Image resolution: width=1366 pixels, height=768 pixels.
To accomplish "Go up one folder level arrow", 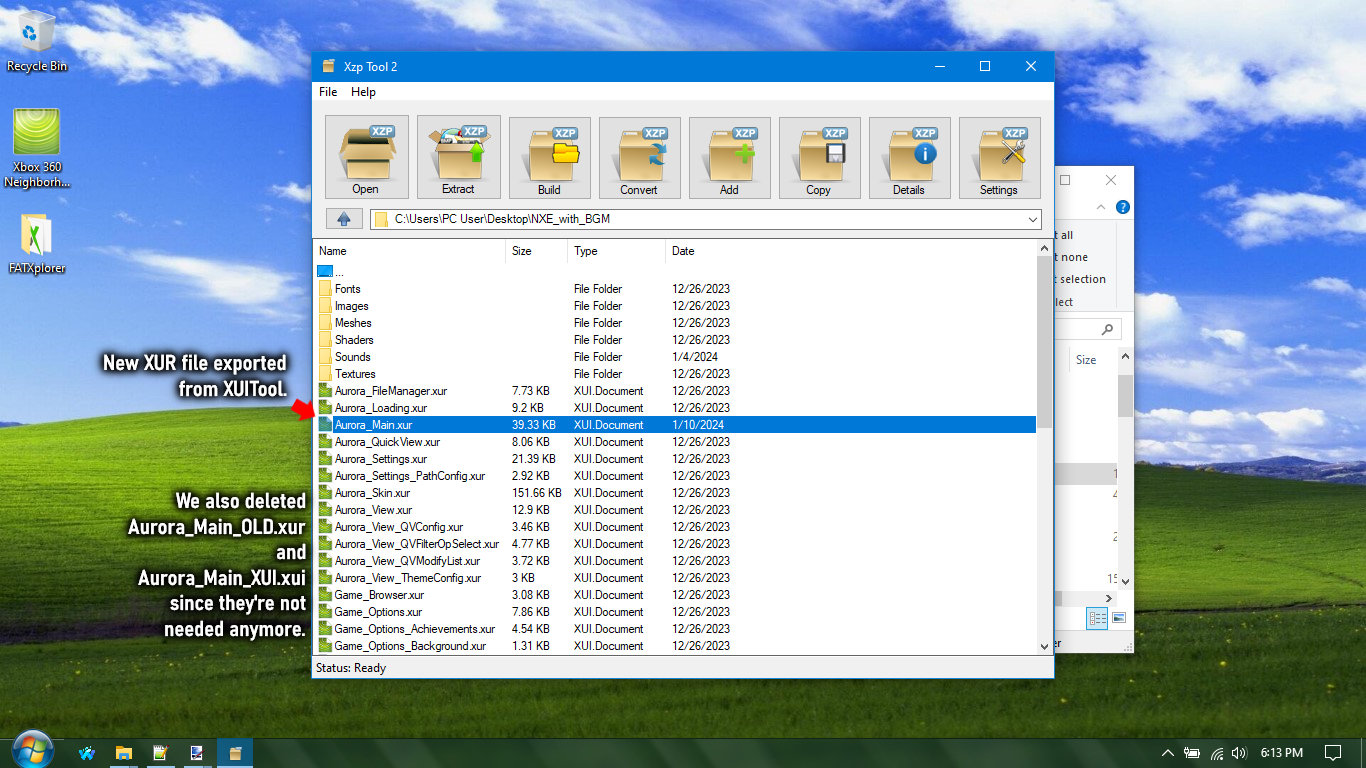I will (x=344, y=219).
